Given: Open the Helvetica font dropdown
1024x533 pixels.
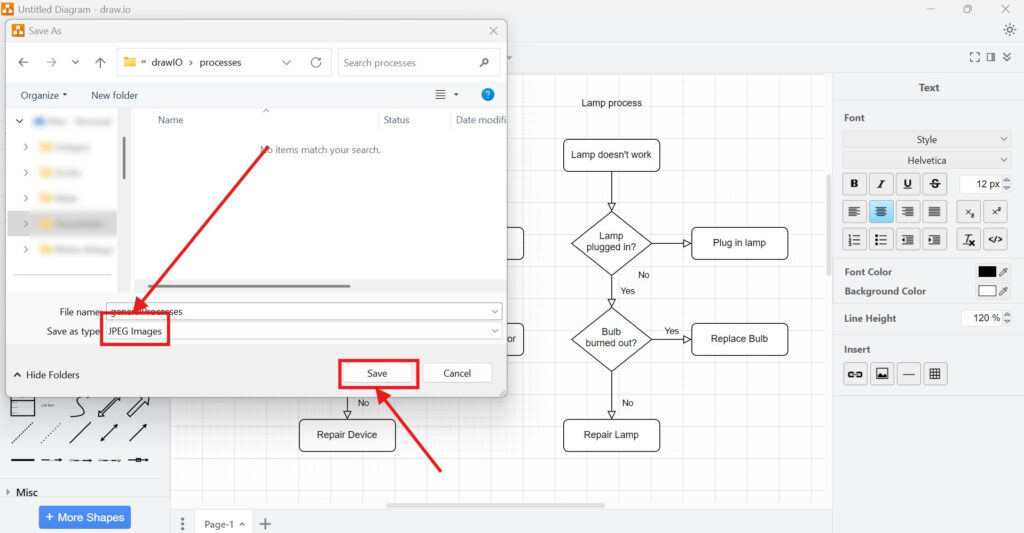Looking at the screenshot, I should 927,160.
